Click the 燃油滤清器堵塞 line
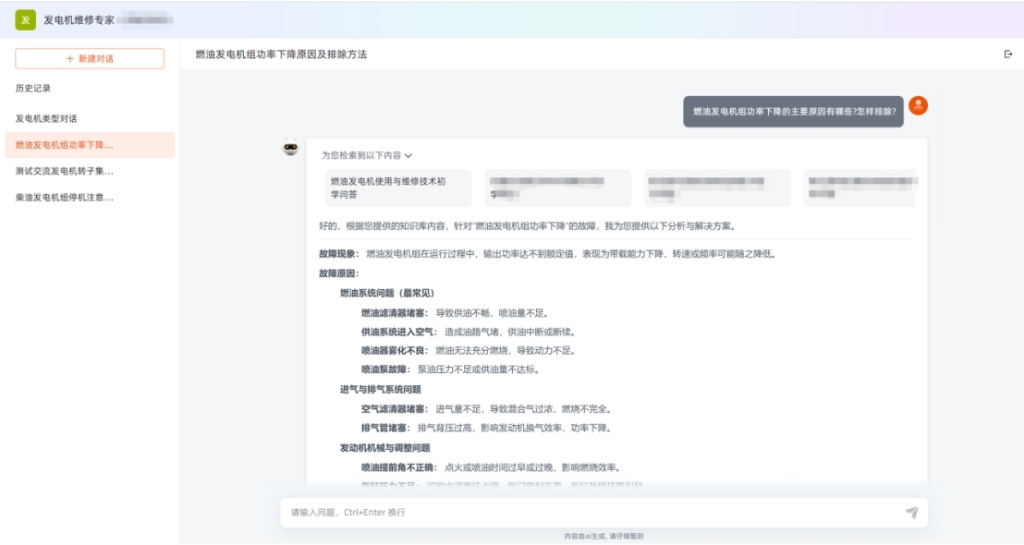The height and width of the screenshot is (545, 1024). (x=455, y=313)
